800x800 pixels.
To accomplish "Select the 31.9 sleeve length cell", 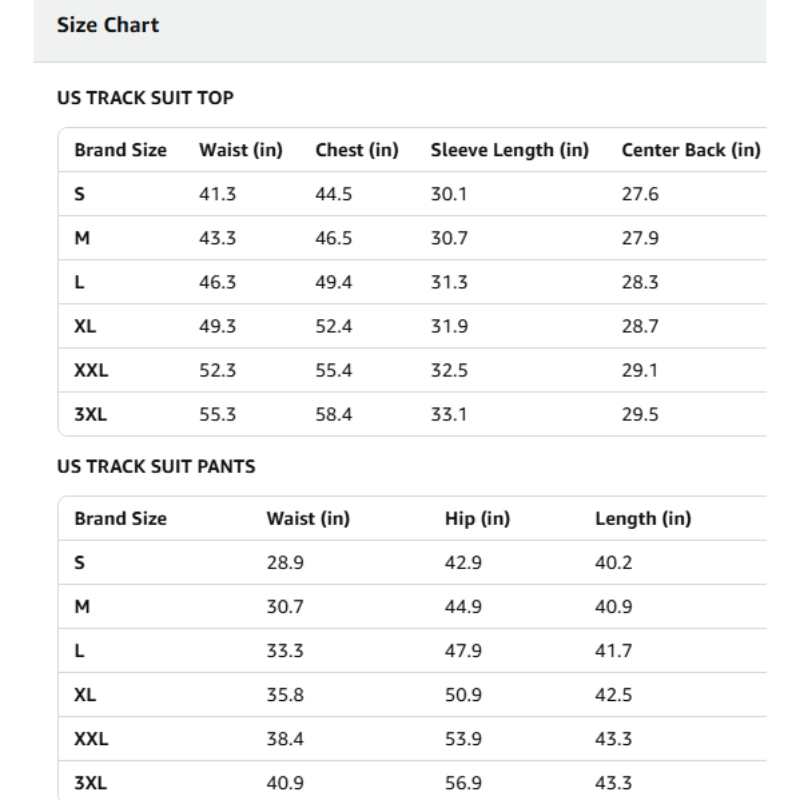I will (449, 326).
